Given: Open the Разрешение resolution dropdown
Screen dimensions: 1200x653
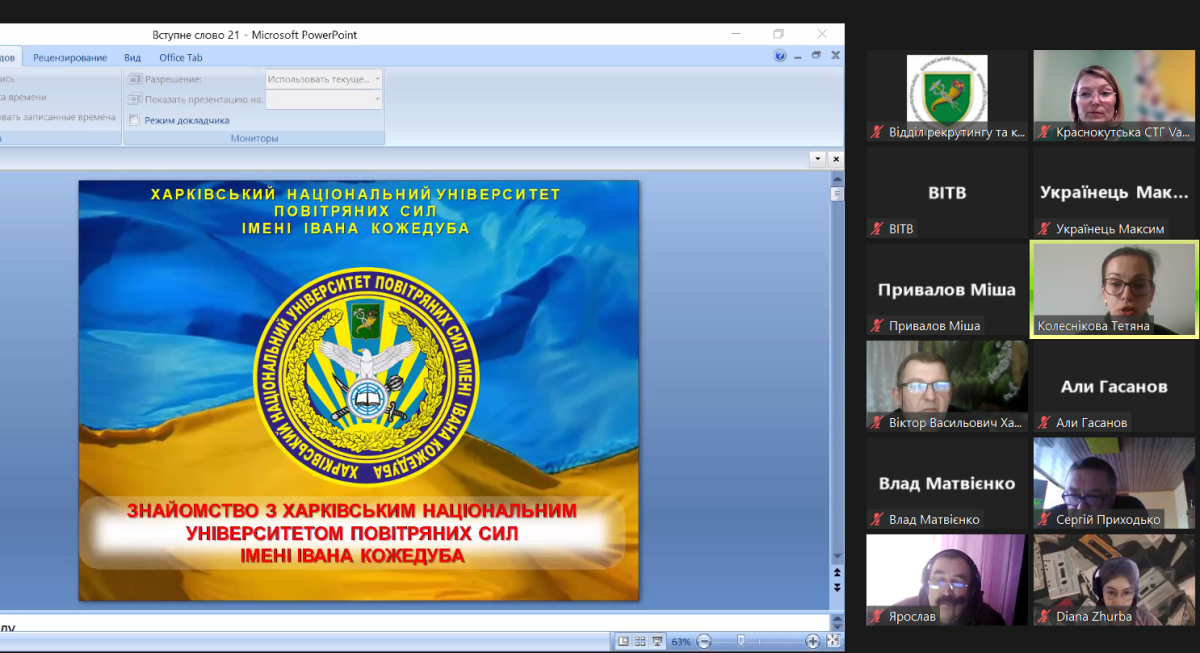Looking at the screenshot, I should (x=324, y=78).
